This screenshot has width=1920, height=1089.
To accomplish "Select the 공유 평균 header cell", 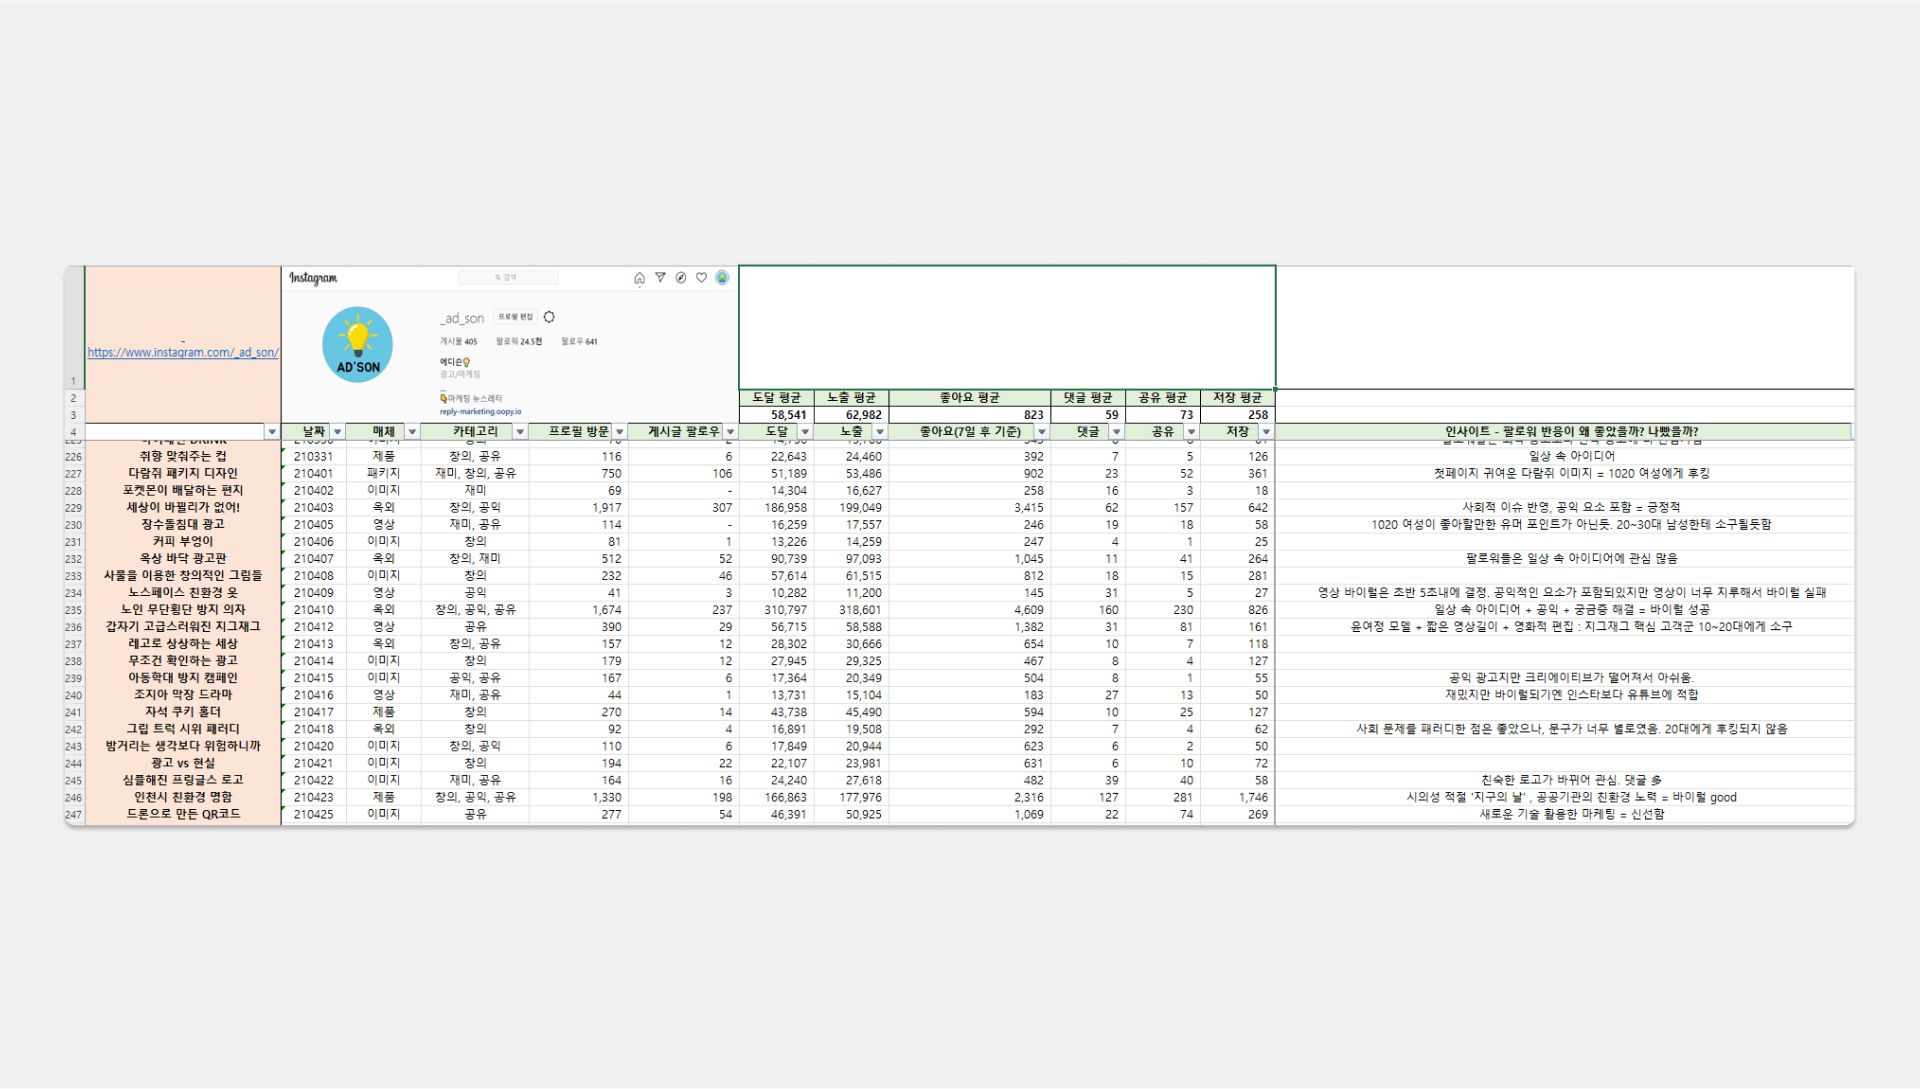I will 1163,398.
